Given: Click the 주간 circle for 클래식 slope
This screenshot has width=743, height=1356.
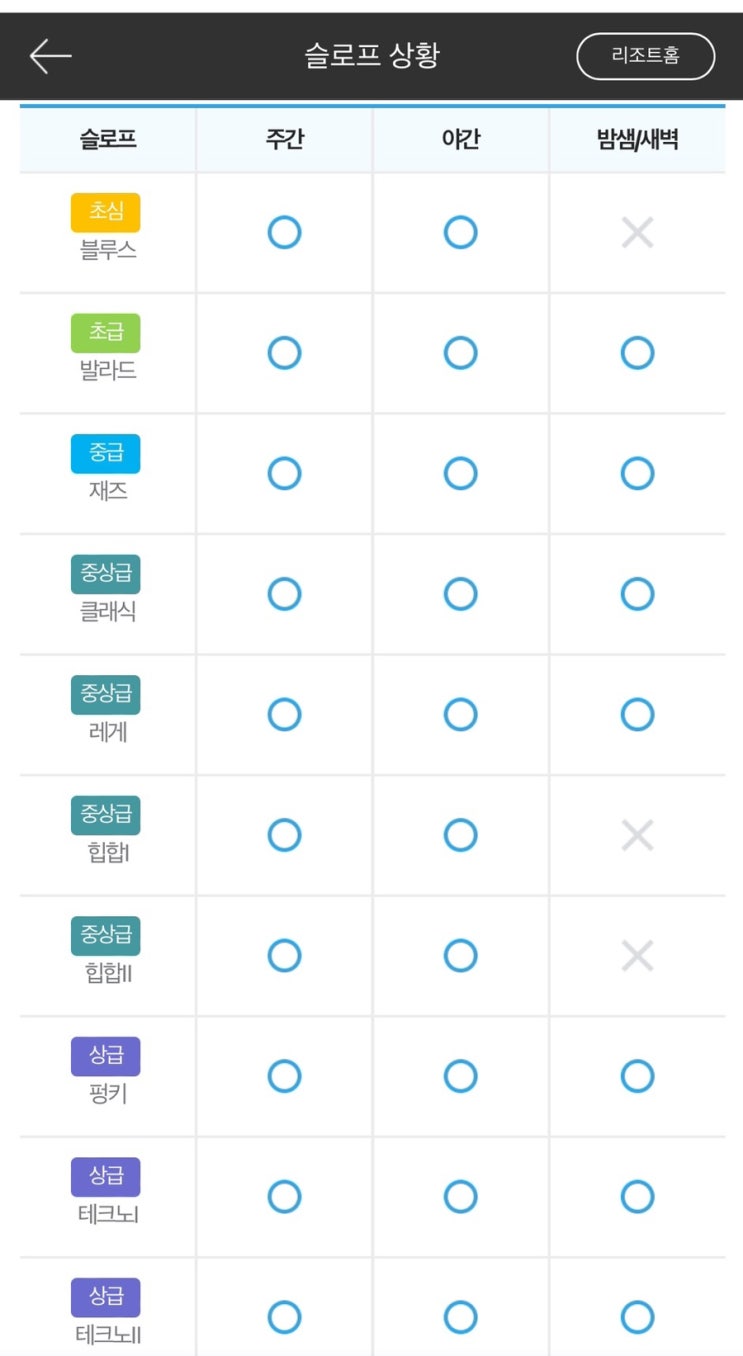Looking at the screenshot, I should [284, 594].
